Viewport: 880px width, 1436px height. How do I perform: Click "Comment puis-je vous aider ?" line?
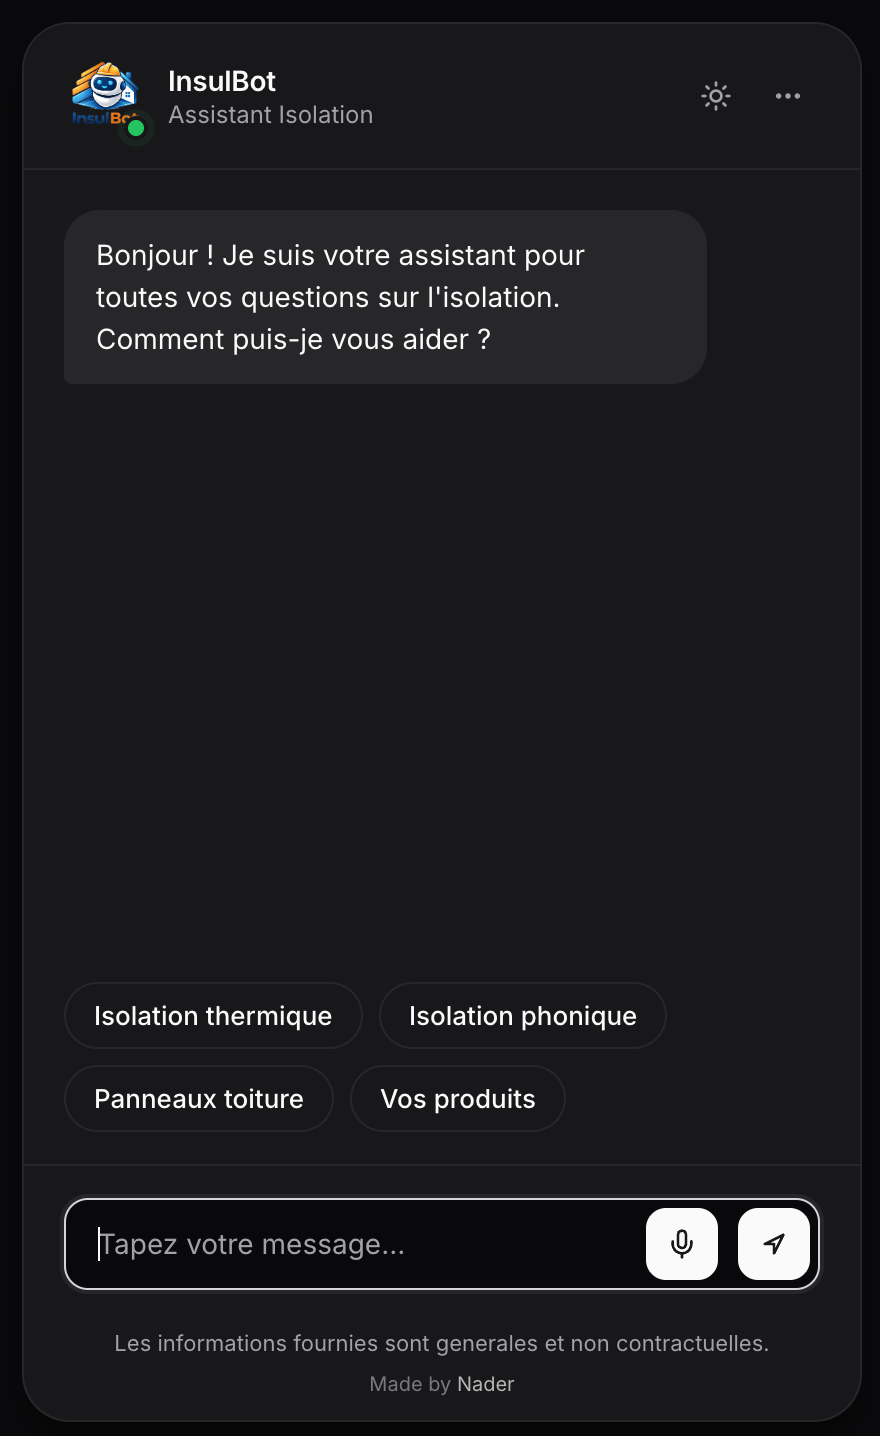(x=293, y=340)
